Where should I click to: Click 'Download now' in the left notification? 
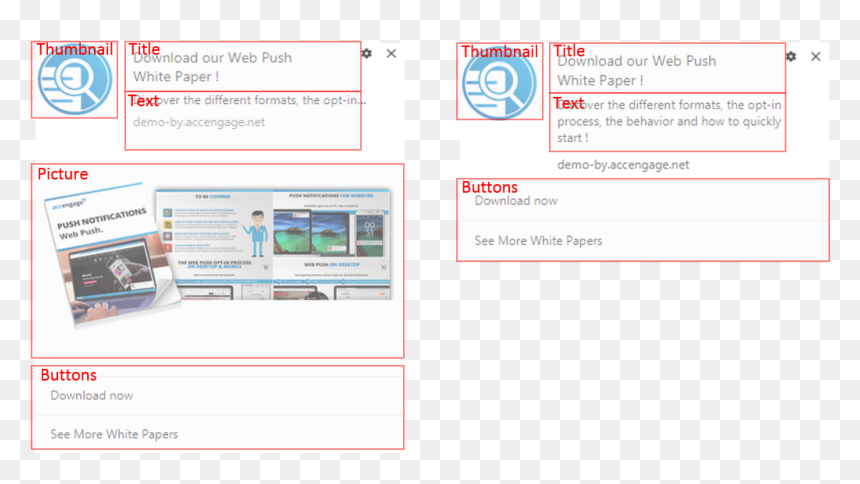pyautogui.click(x=92, y=396)
